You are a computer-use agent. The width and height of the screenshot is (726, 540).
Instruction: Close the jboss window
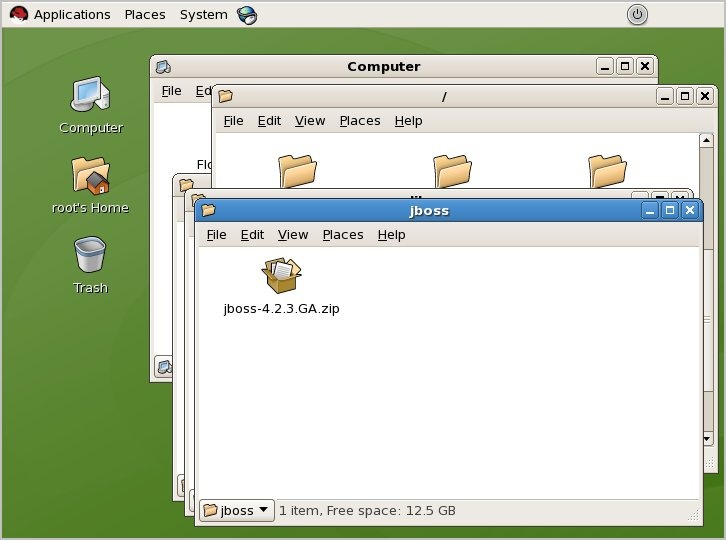(x=690, y=211)
